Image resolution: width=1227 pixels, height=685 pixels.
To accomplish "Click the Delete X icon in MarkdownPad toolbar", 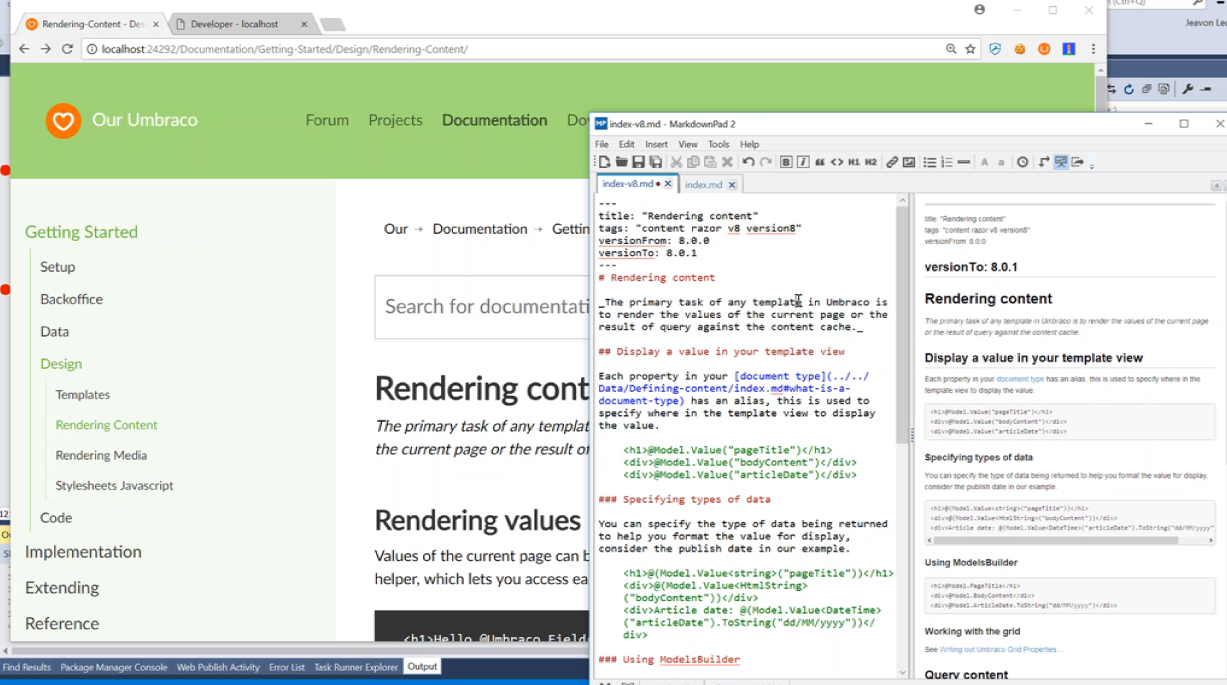I will (x=727, y=162).
